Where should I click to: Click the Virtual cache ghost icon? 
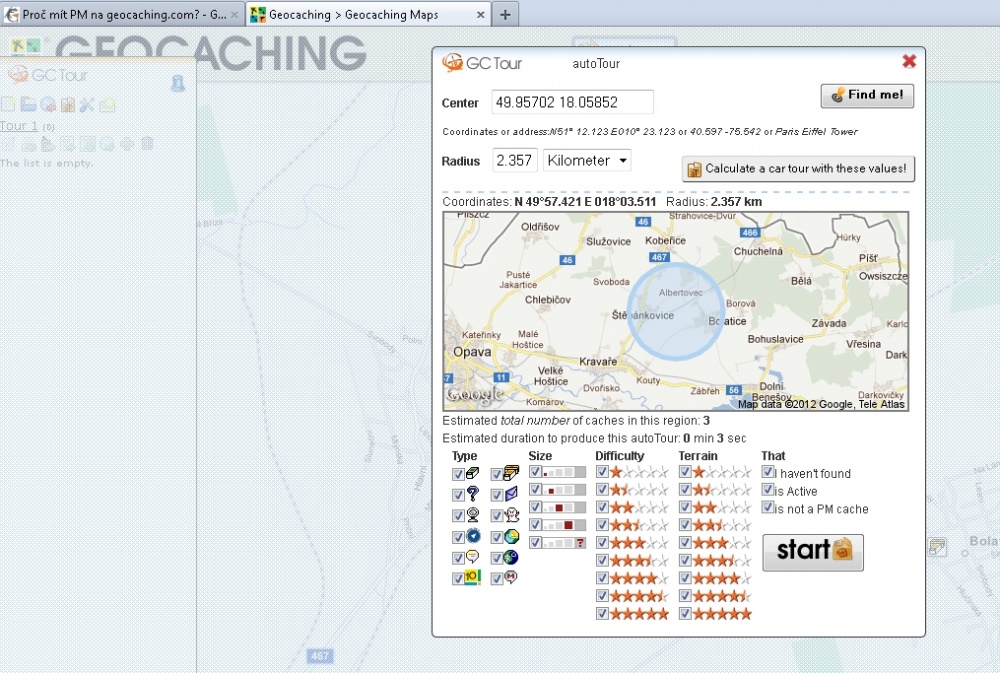point(511,515)
